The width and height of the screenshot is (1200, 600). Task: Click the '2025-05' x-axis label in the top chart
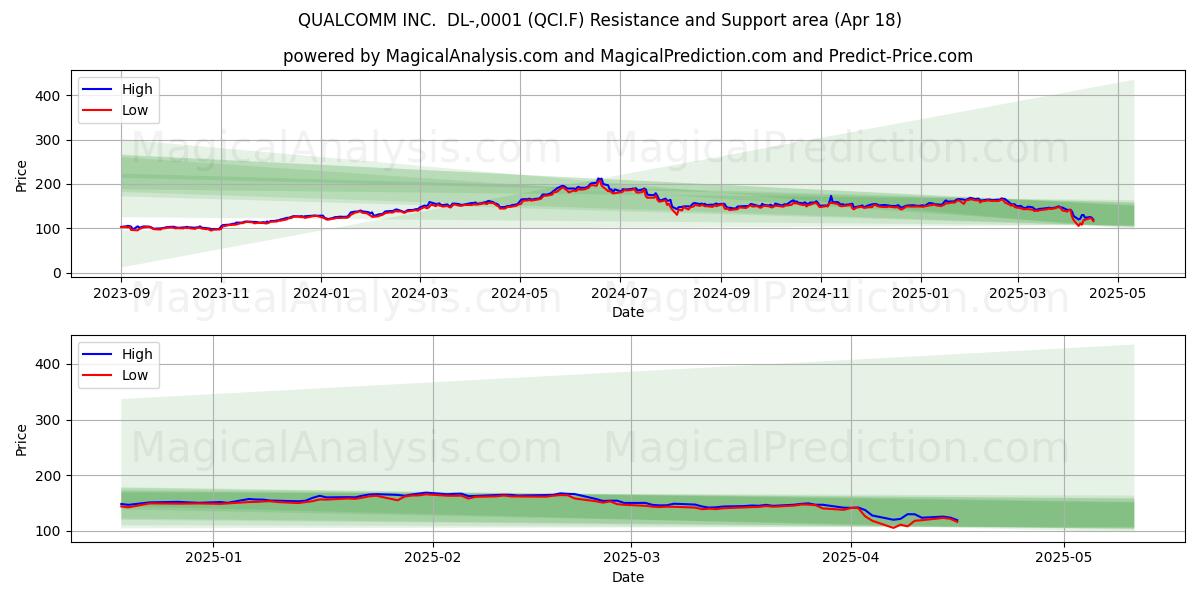pos(1118,294)
